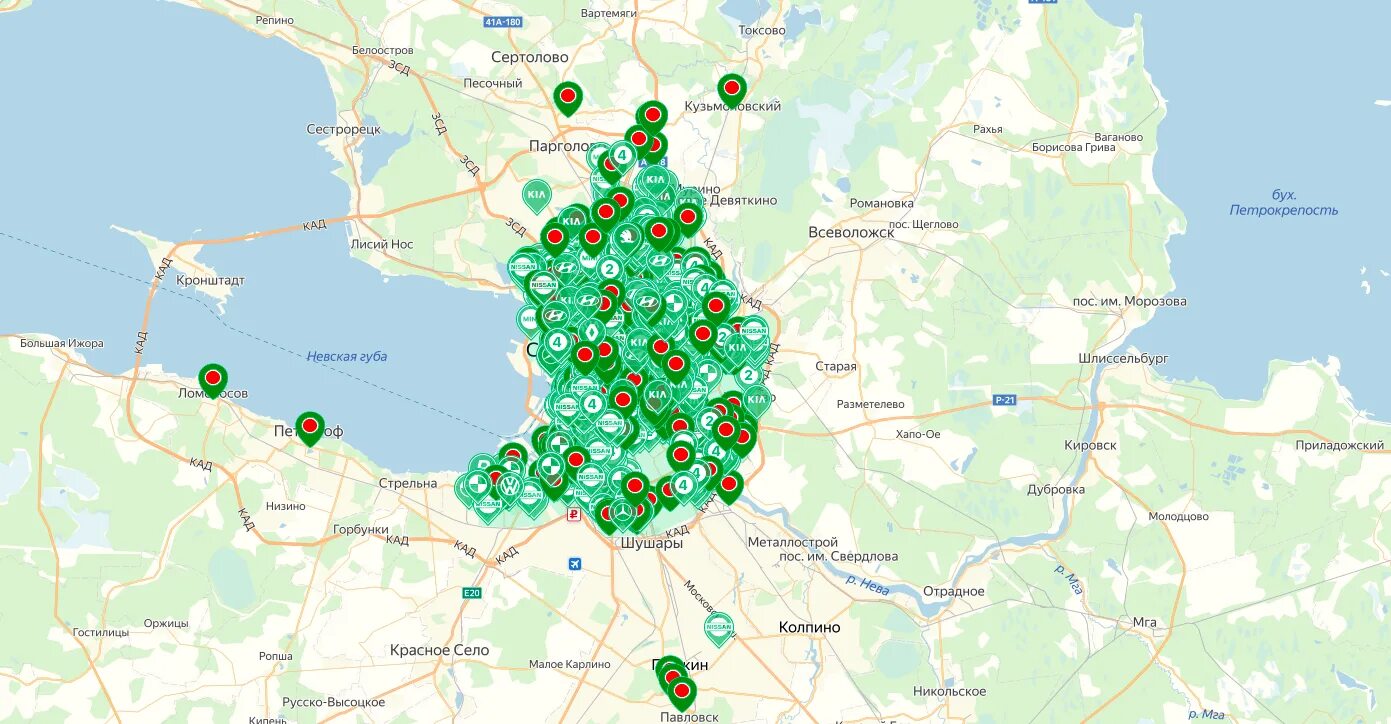Select the Гостилицы label
This screenshot has height=724, width=1391.
pos(102,633)
